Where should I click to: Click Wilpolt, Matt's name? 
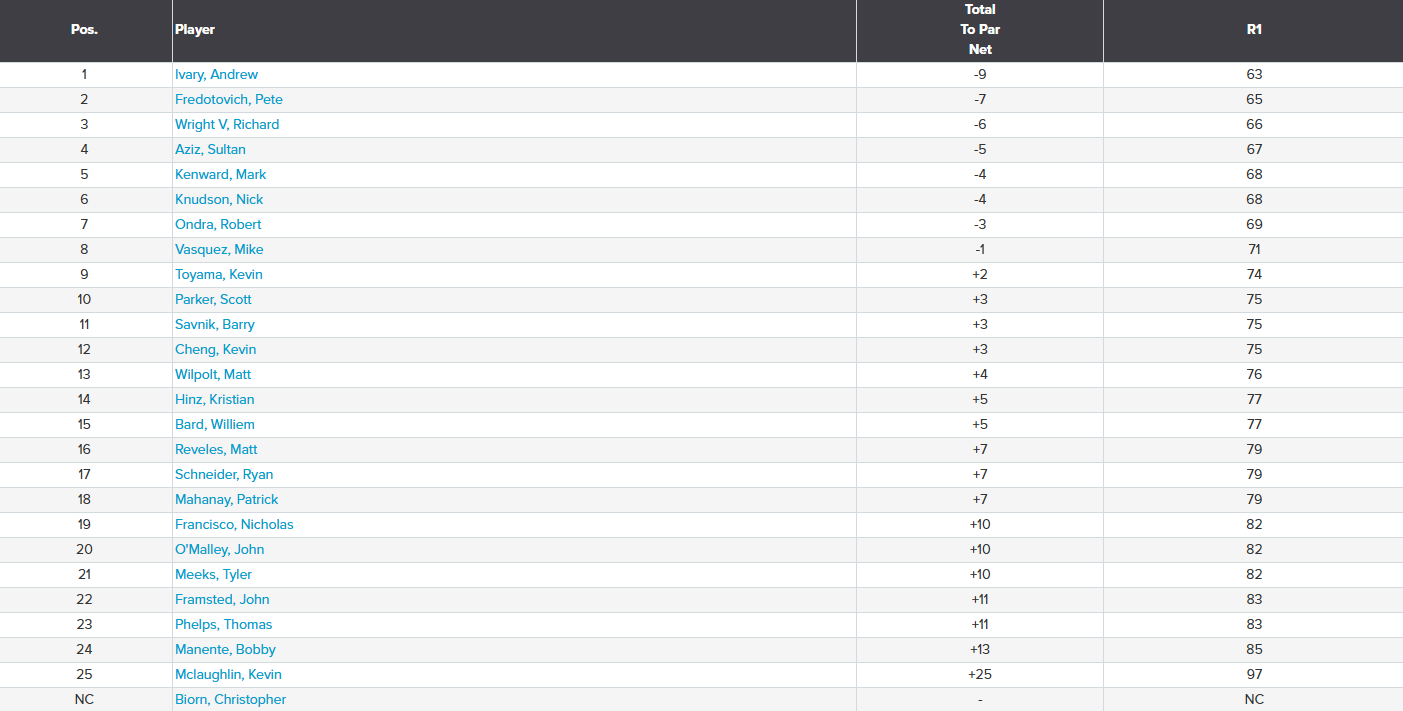pyautogui.click(x=213, y=375)
